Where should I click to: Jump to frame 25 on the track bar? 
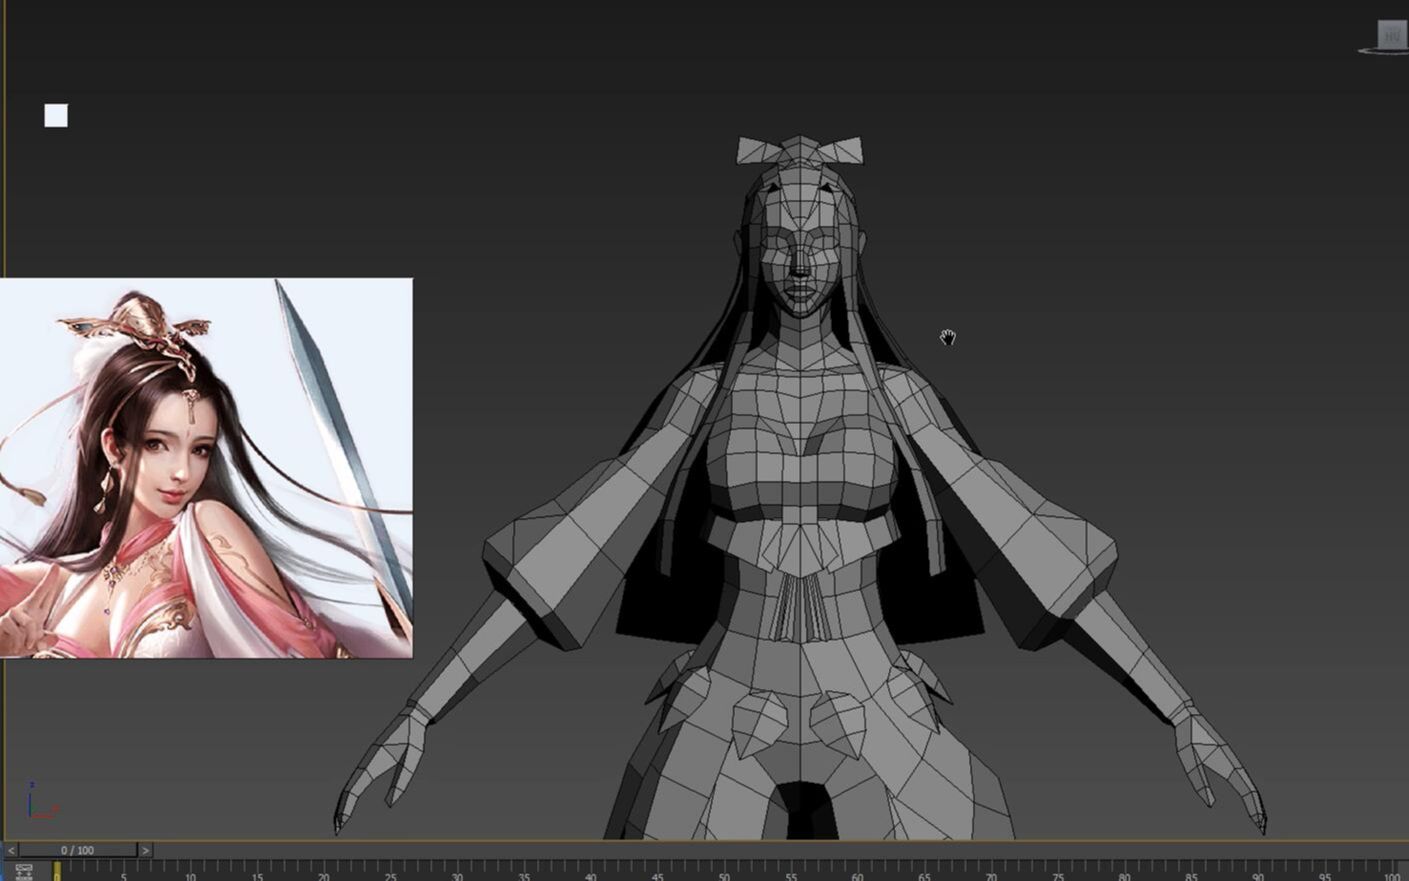tap(390, 876)
